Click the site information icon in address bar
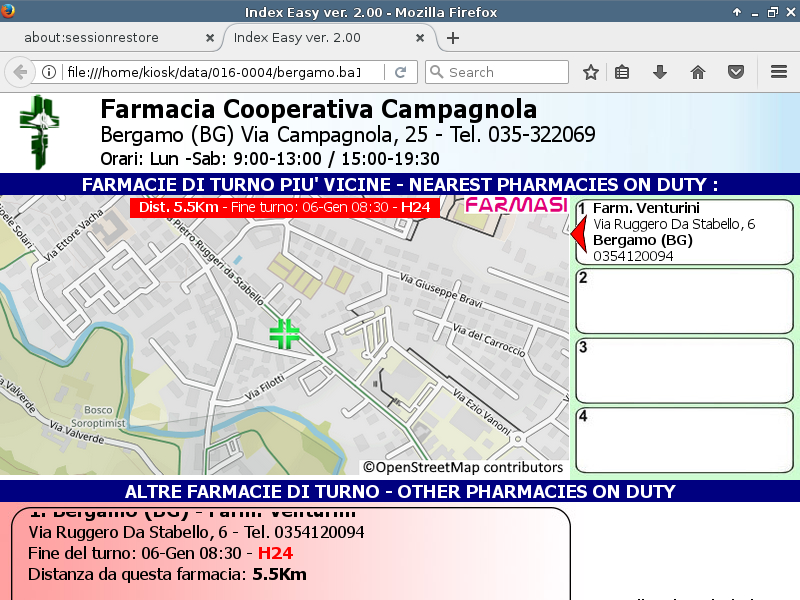Viewport: 800px width, 600px height. click(x=49, y=72)
